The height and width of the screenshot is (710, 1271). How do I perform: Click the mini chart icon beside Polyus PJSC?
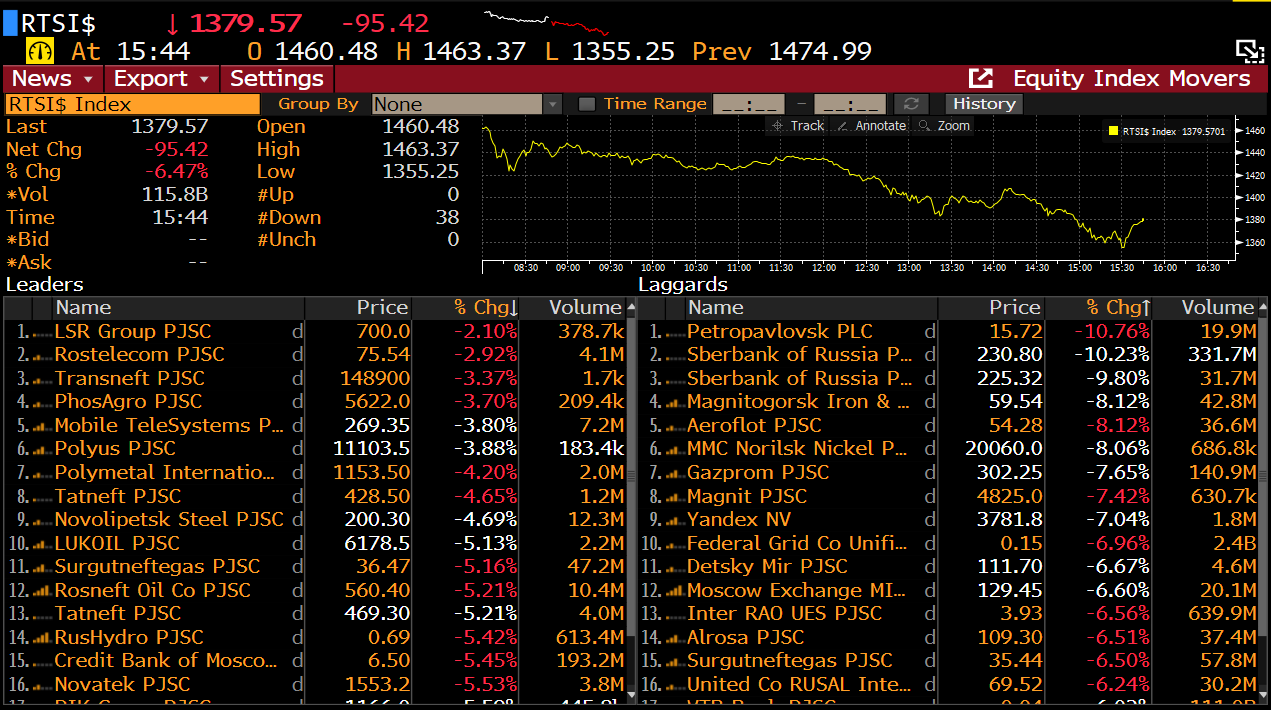(x=42, y=449)
